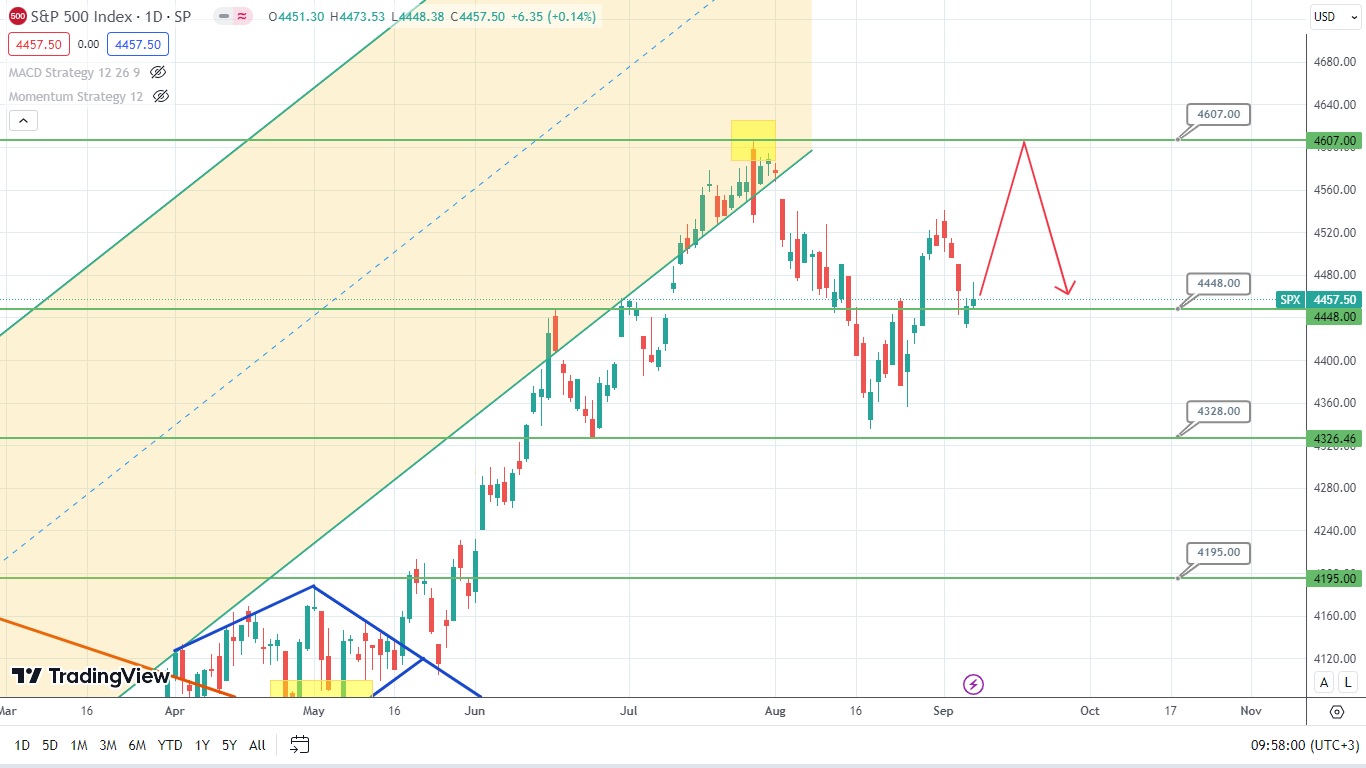Click the TradingView logo

tap(90, 677)
